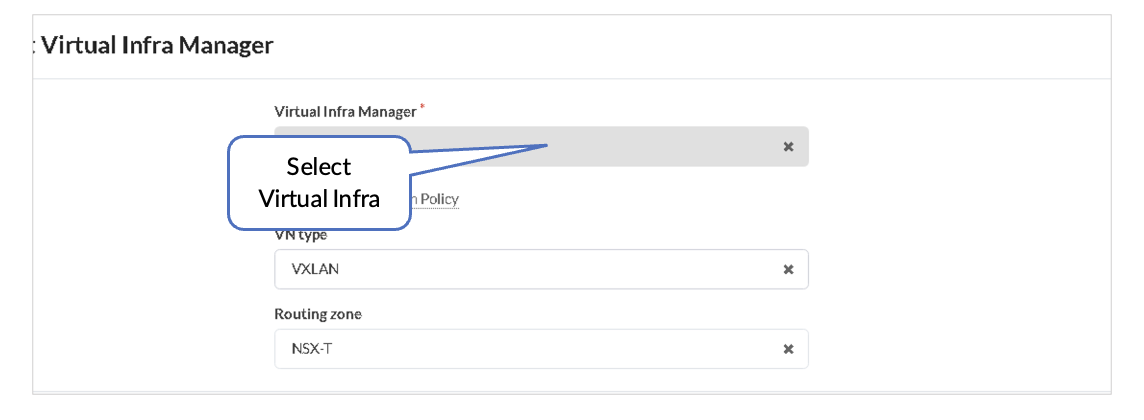Clear the Virtual Infra Manager selection
This screenshot has width=1144, height=420.
point(788,147)
